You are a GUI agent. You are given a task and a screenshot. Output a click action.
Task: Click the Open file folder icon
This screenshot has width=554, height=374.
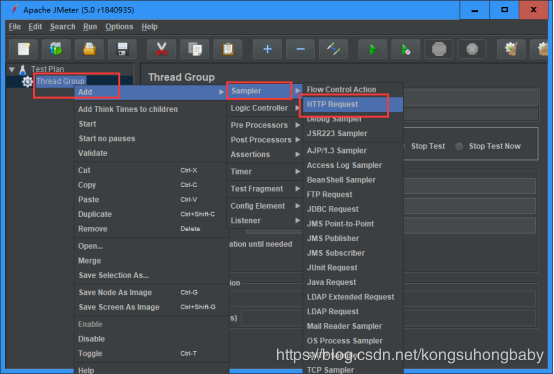click(89, 49)
